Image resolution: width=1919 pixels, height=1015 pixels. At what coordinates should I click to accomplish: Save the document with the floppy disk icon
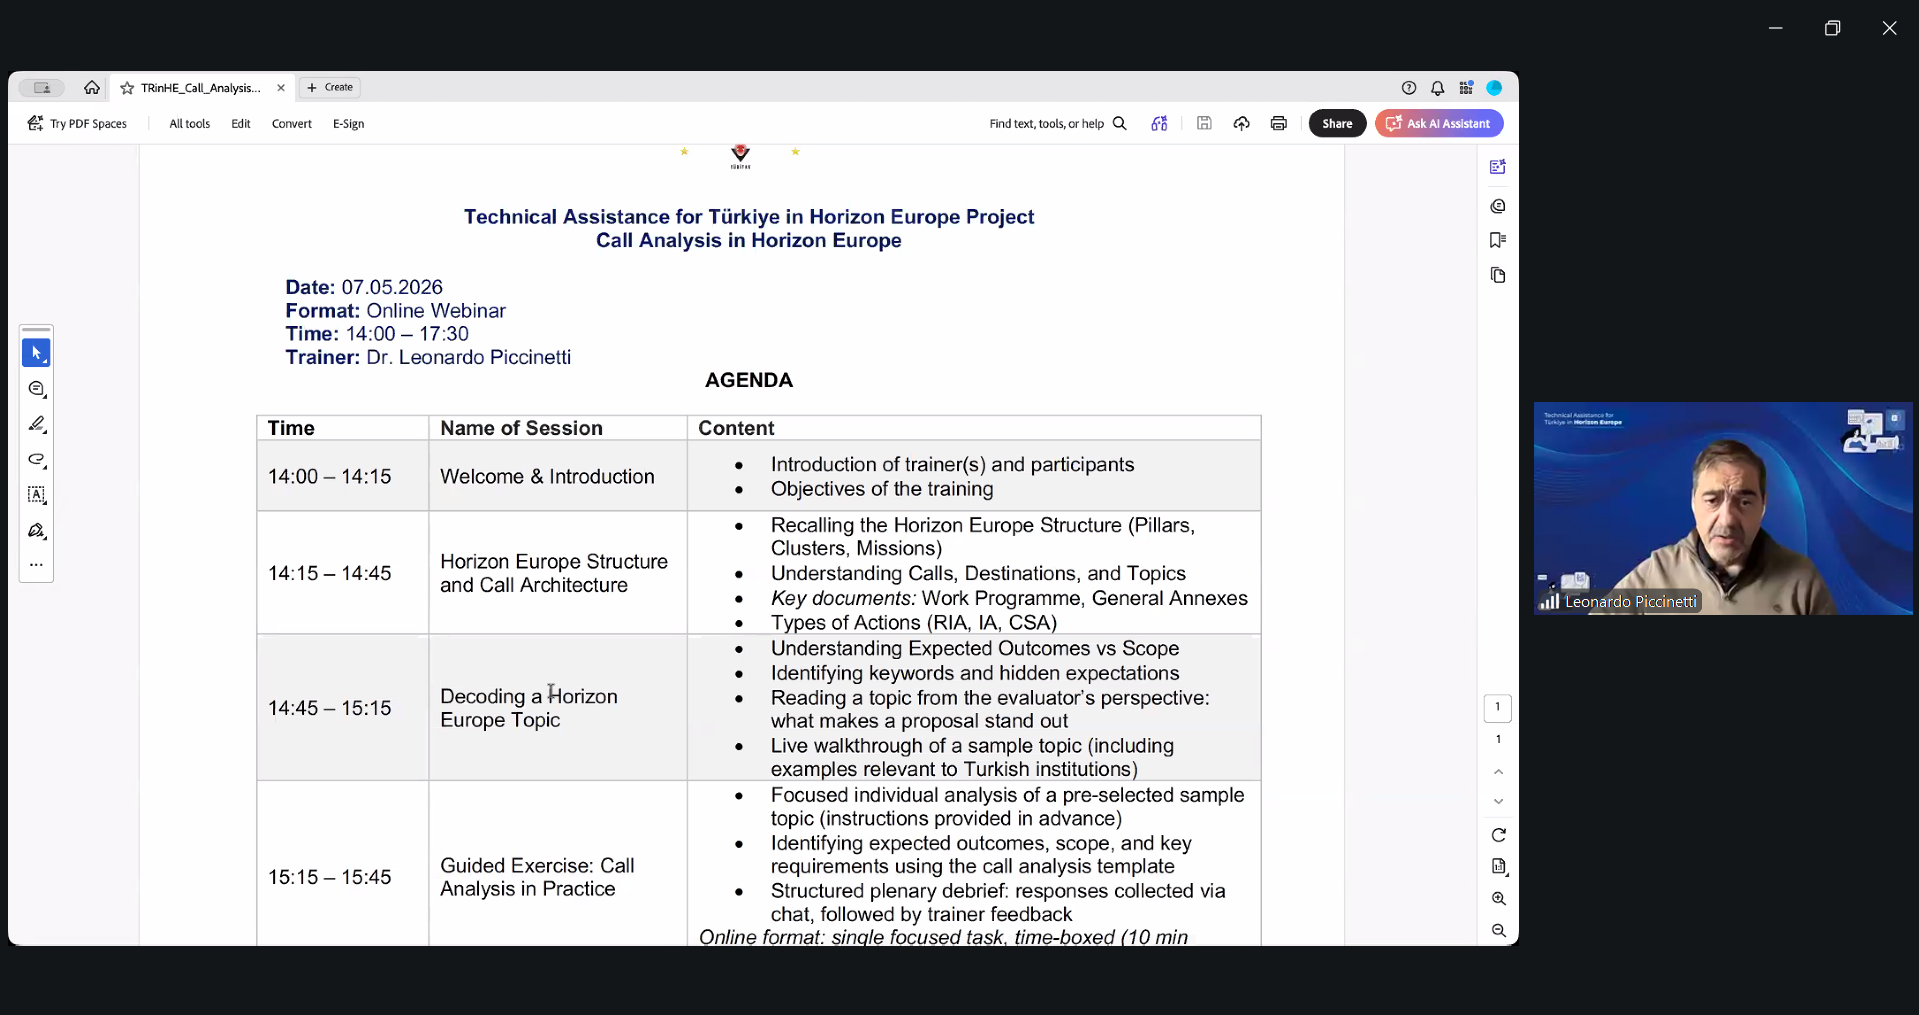[x=1204, y=124]
